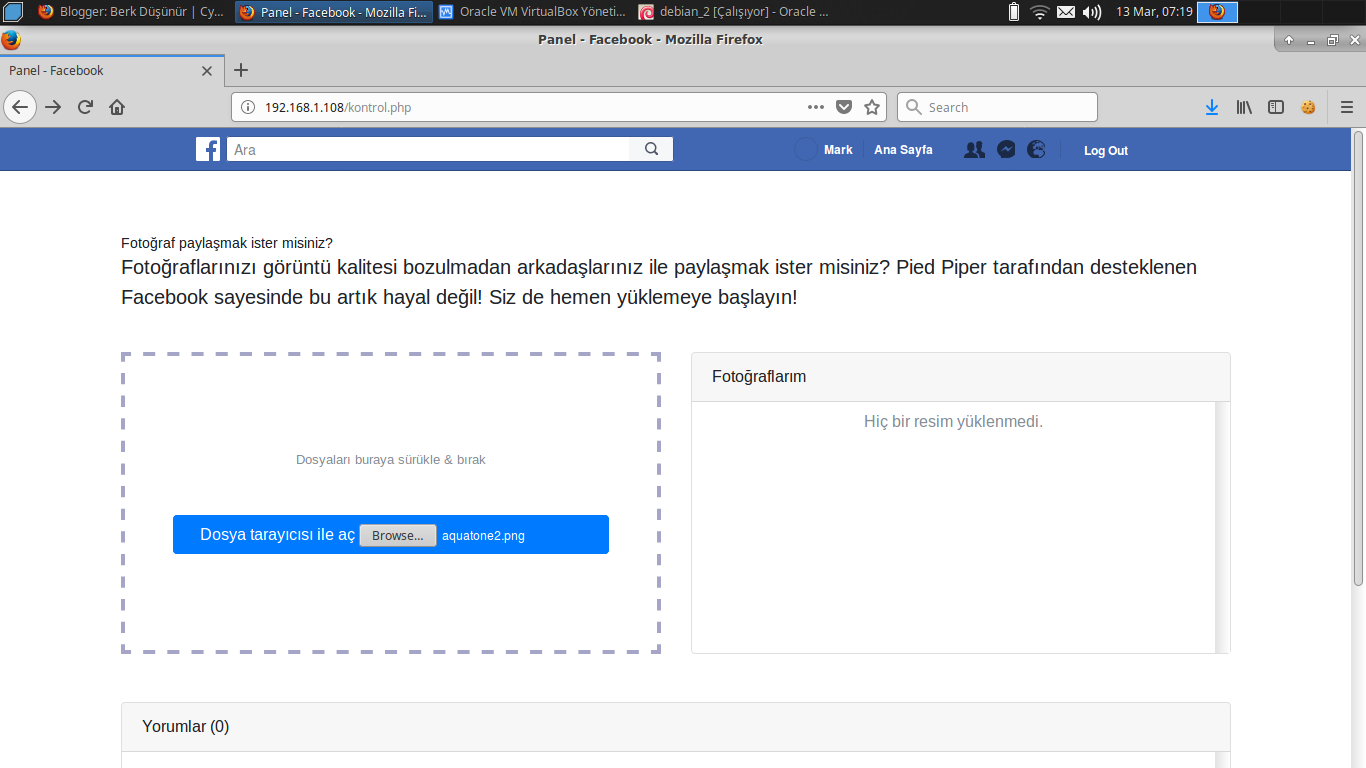Focus the Firefox Search box
The height and width of the screenshot is (768, 1366).
[997, 107]
